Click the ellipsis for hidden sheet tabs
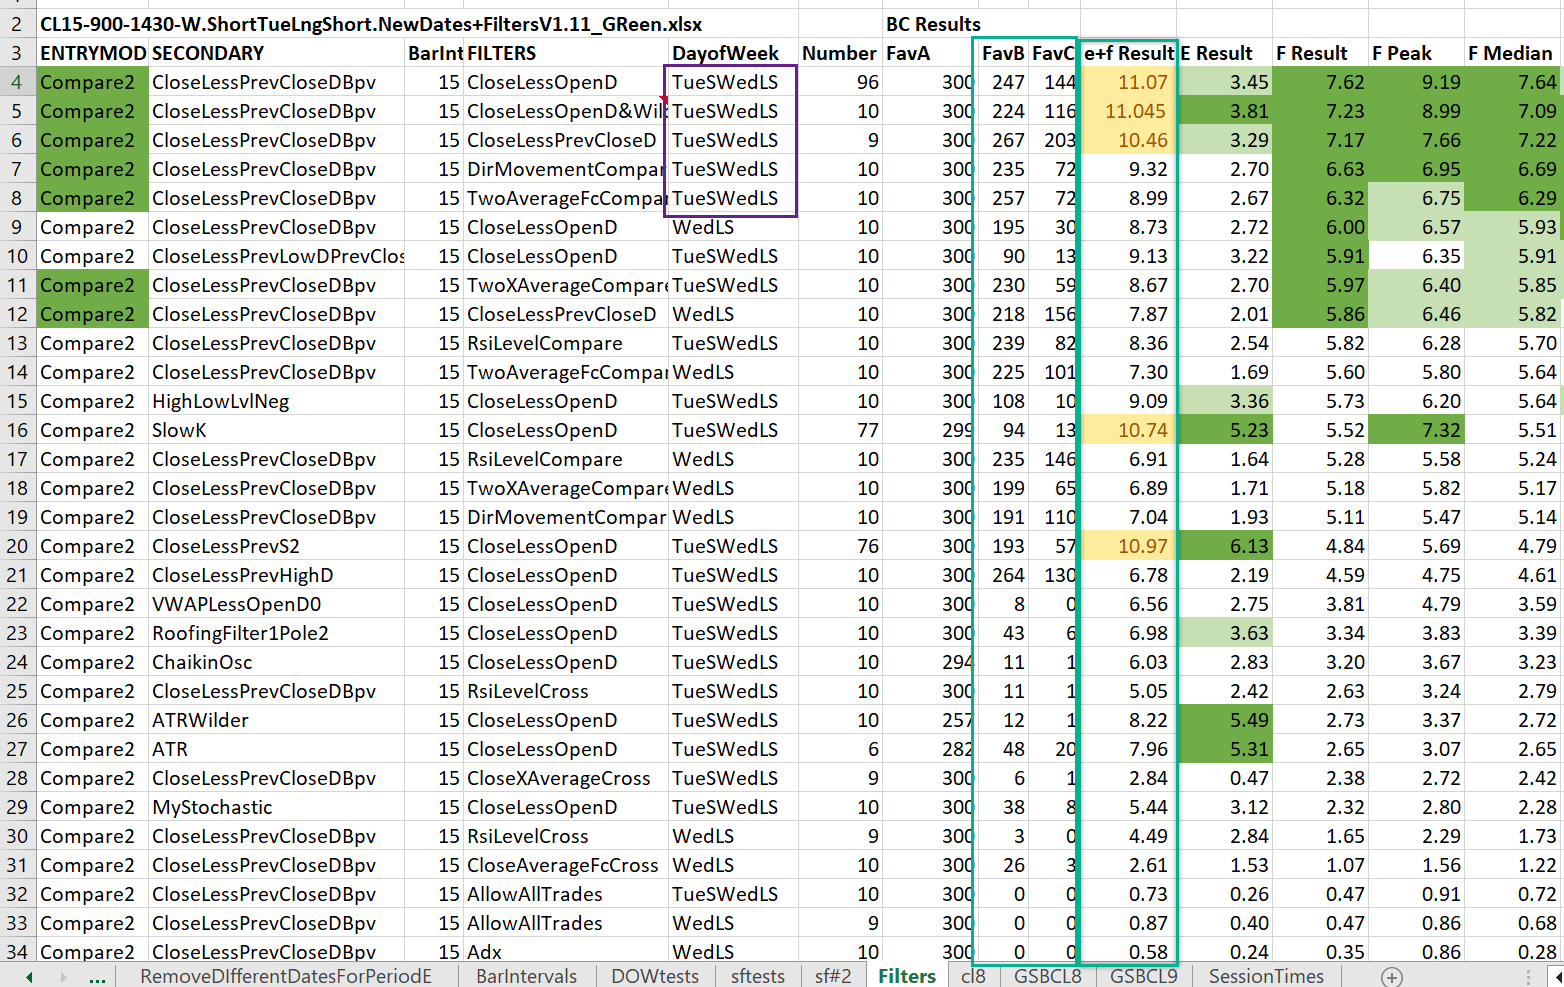1564x987 pixels. 97,977
